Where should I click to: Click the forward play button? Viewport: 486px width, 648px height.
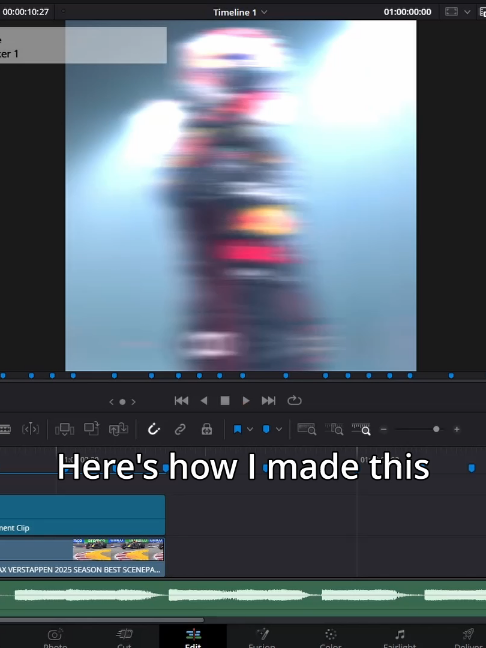coord(246,400)
